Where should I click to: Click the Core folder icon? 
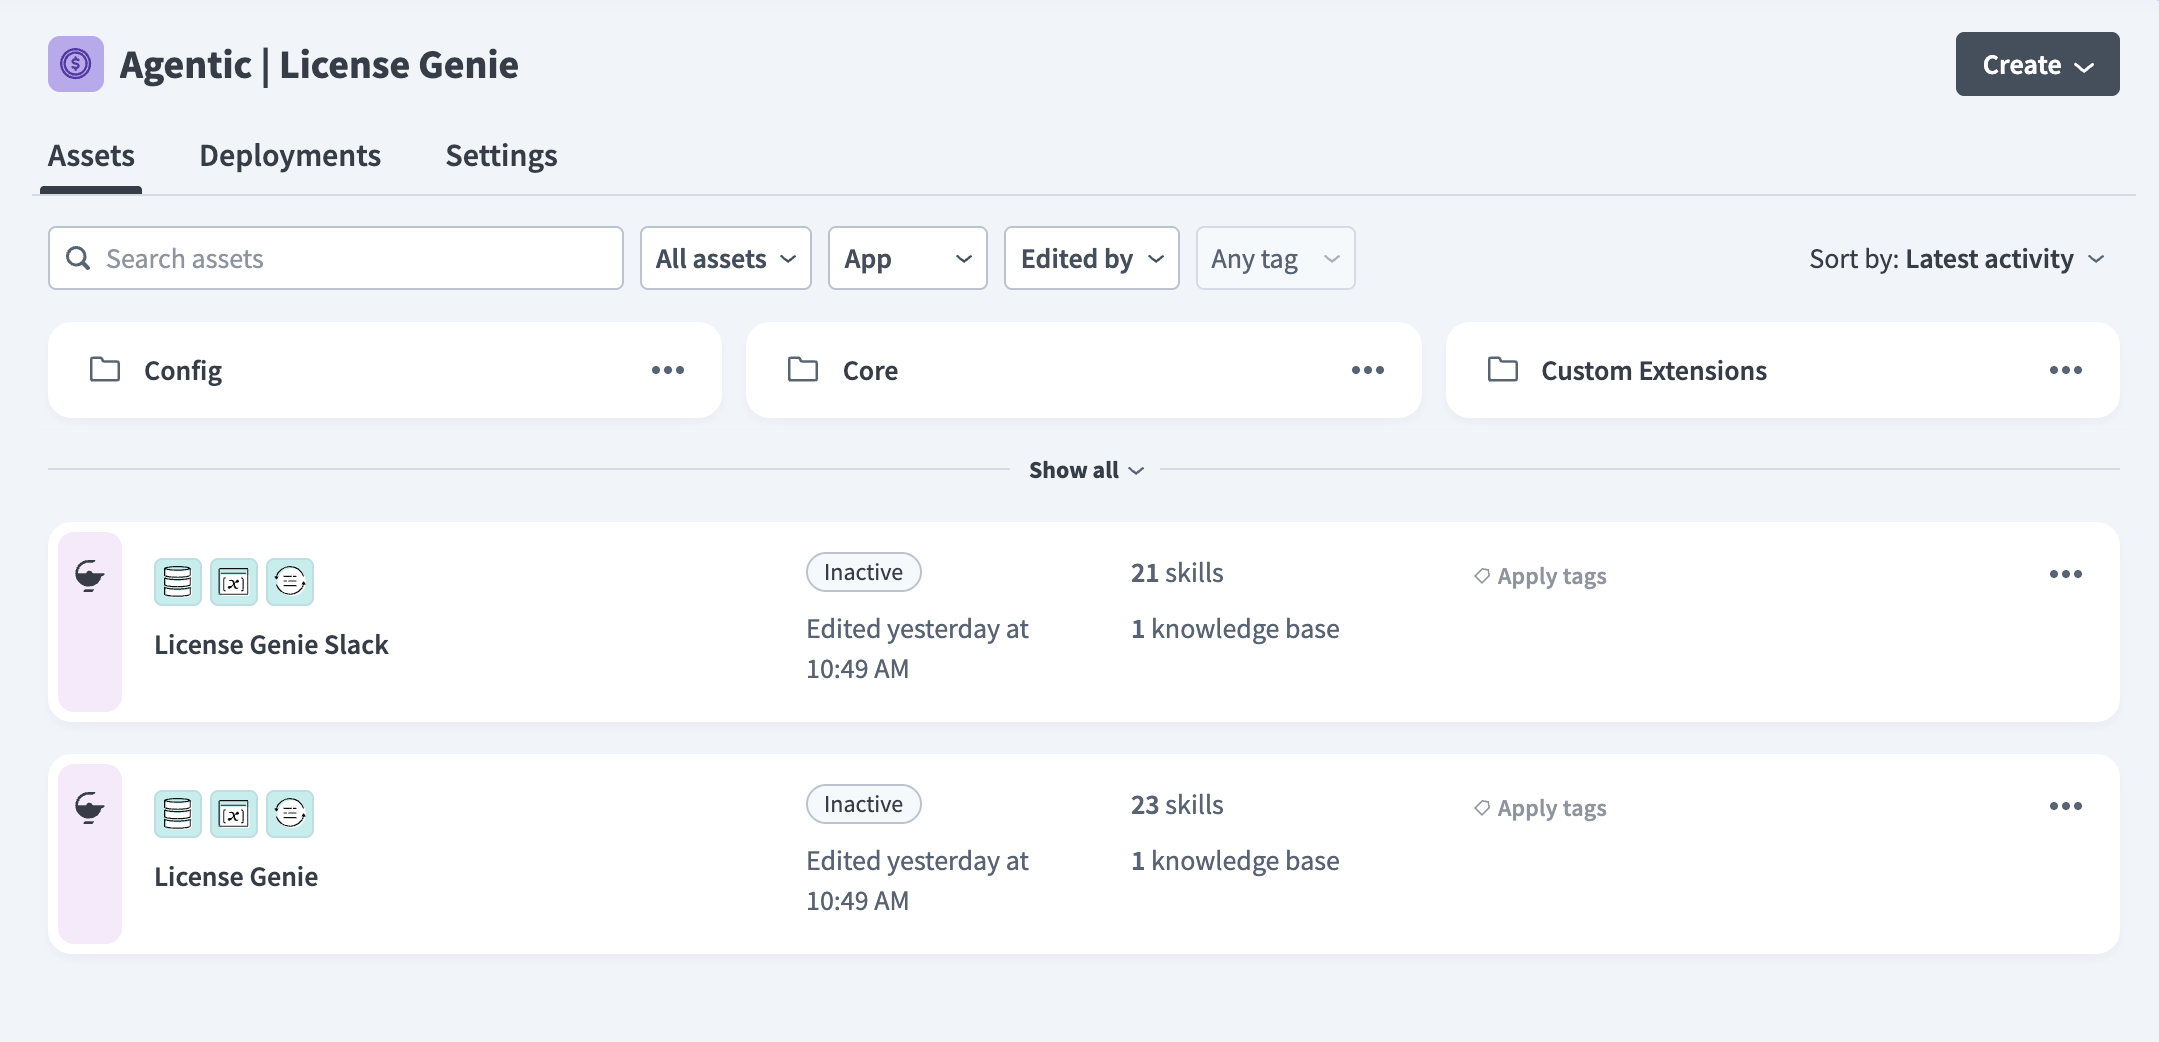pos(803,370)
